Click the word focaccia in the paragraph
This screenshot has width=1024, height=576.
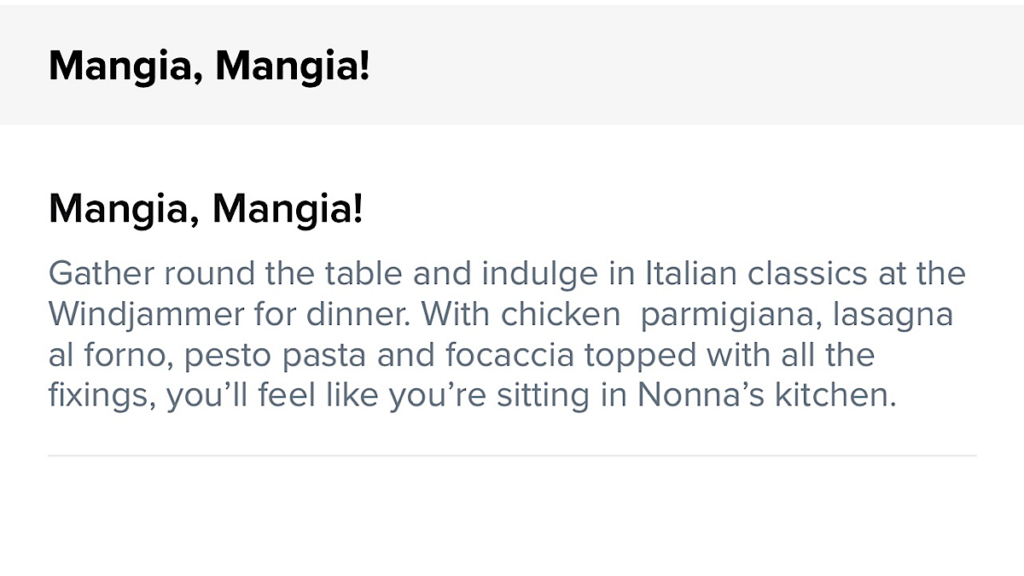[509, 355]
